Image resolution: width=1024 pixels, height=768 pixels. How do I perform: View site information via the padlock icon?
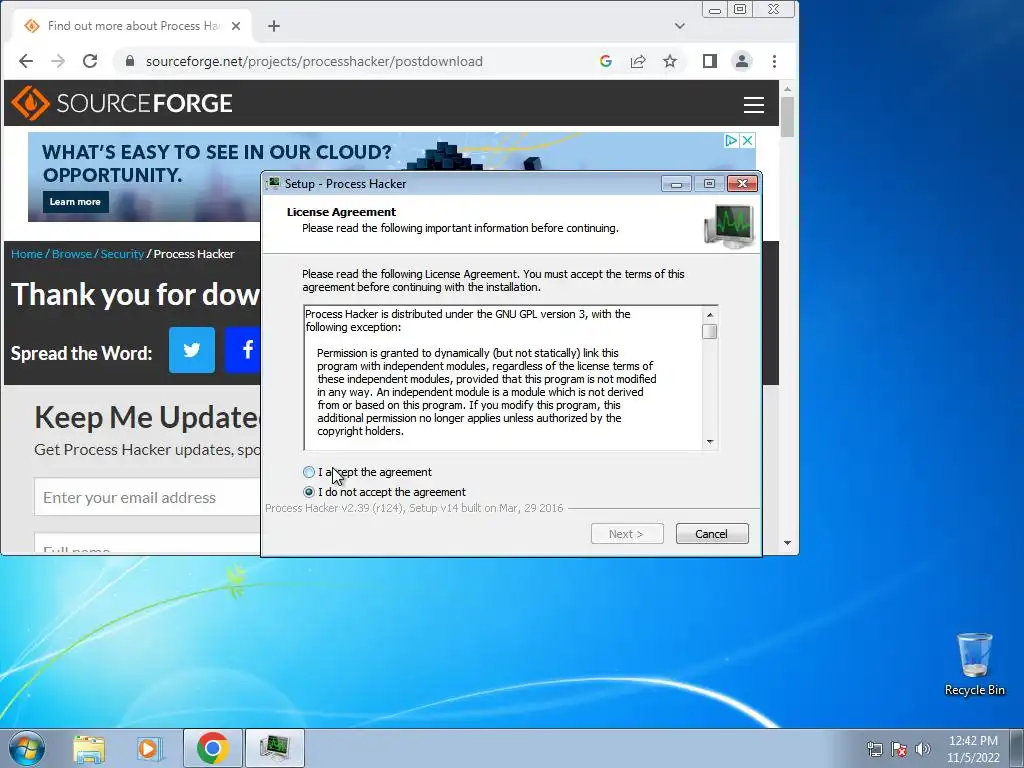point(130,61)
